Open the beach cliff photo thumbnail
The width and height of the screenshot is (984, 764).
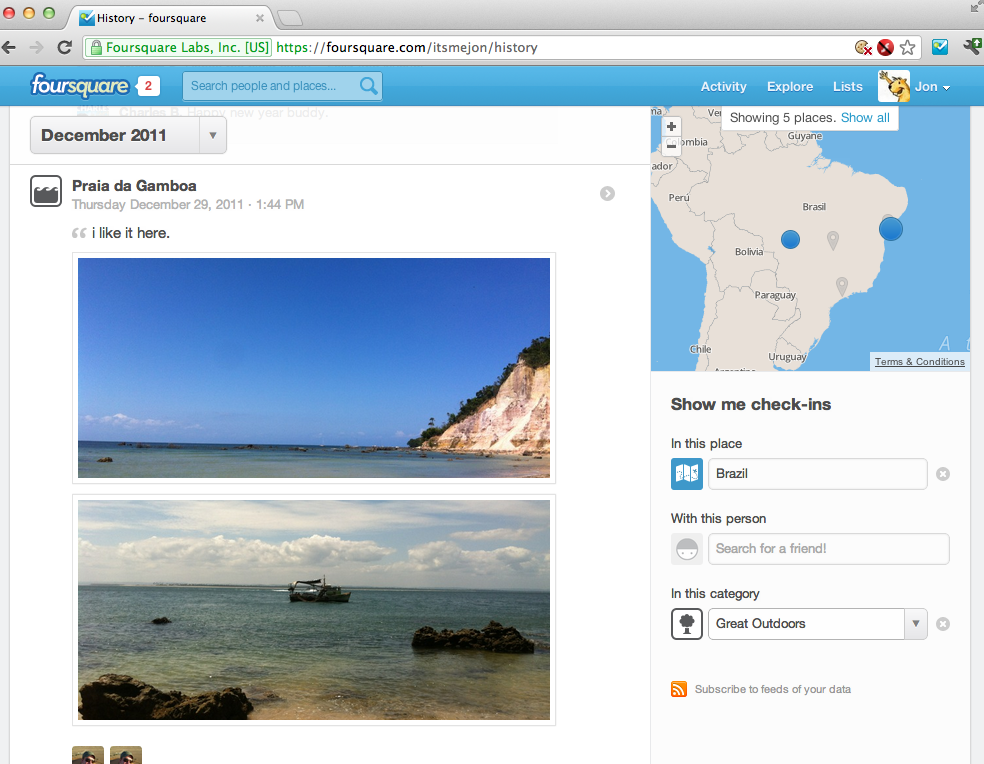(x=314, y=368)
